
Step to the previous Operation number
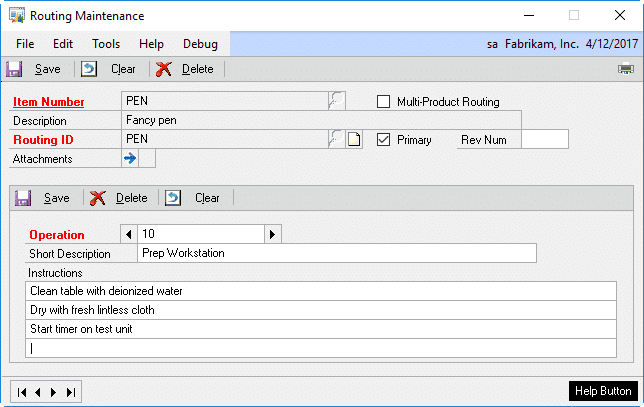coord(128,234)
